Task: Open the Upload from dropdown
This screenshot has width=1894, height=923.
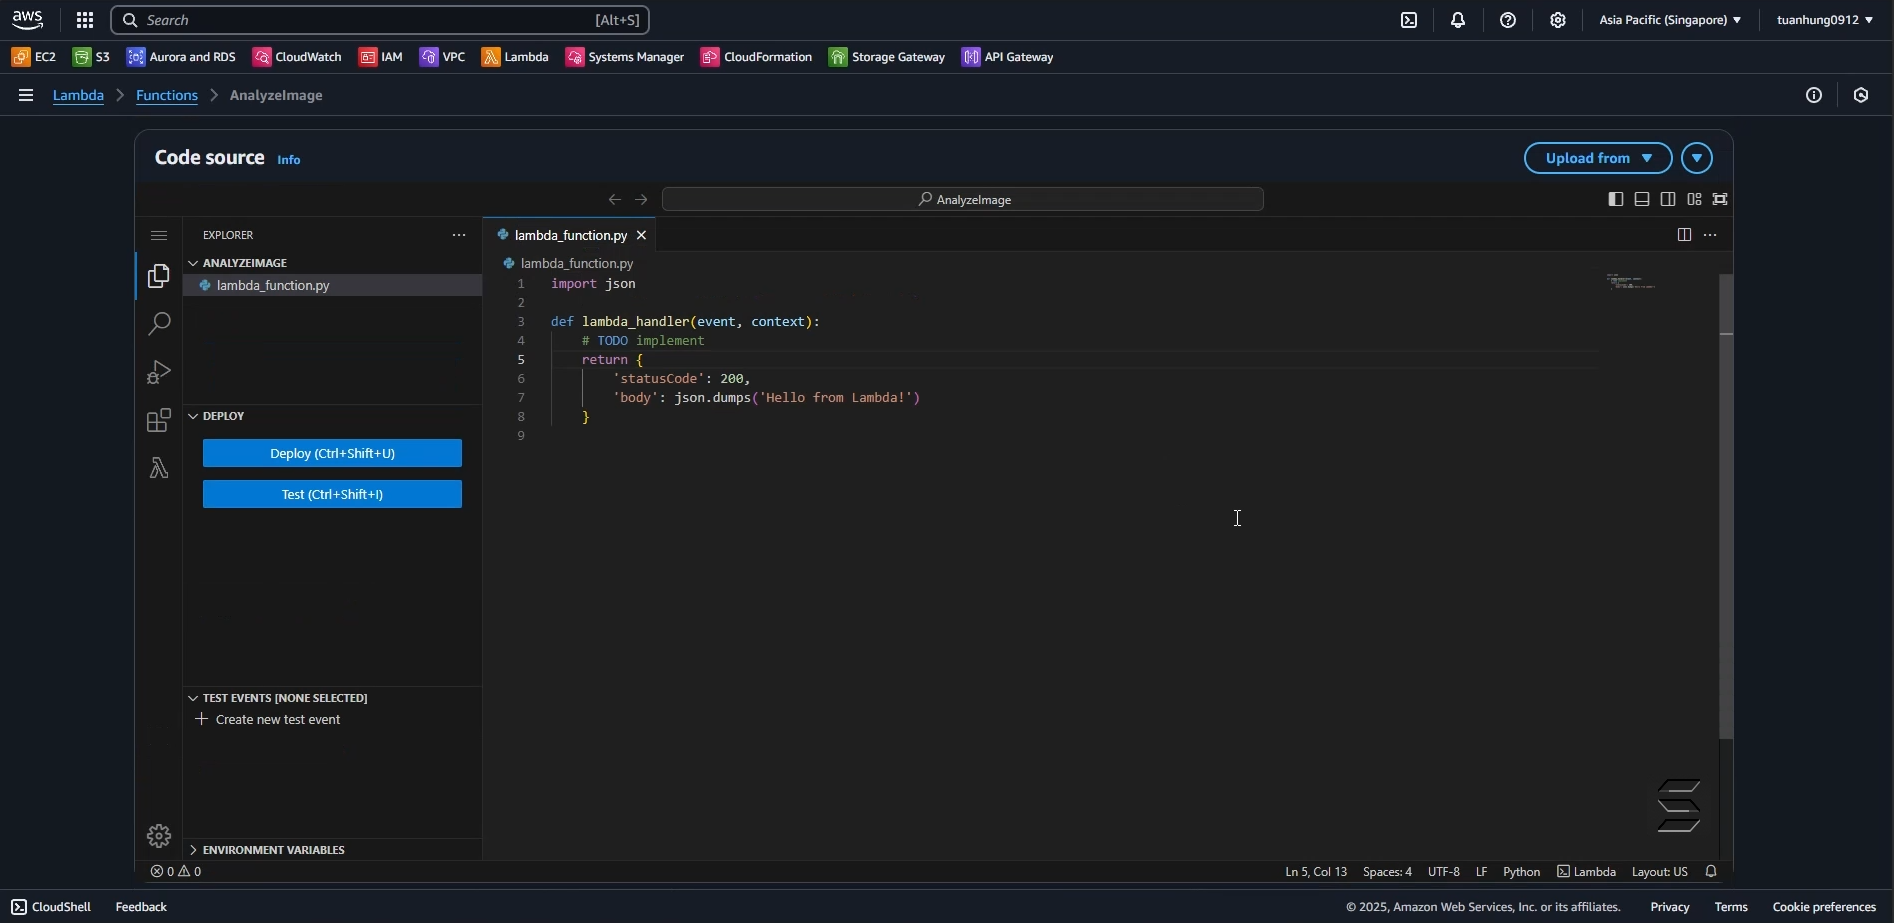Action: click(1598, 158)
